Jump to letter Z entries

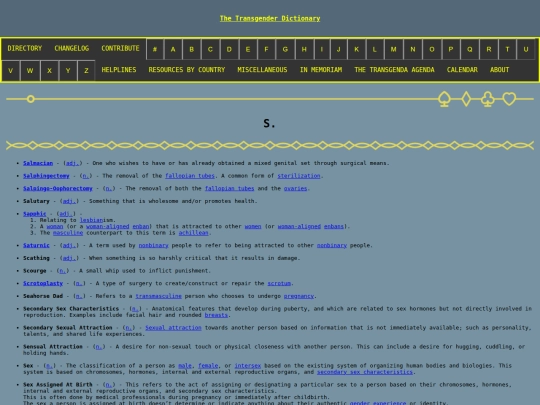86,71
